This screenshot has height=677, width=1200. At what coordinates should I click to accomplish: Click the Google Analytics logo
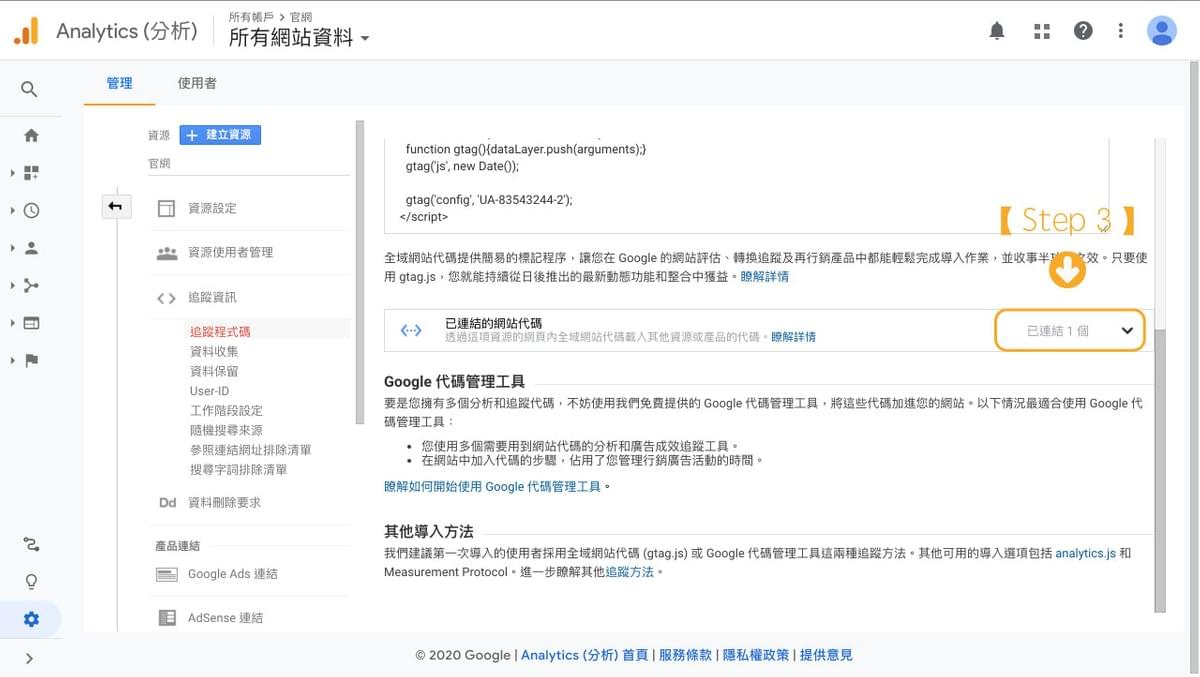[x=26, y=31]
